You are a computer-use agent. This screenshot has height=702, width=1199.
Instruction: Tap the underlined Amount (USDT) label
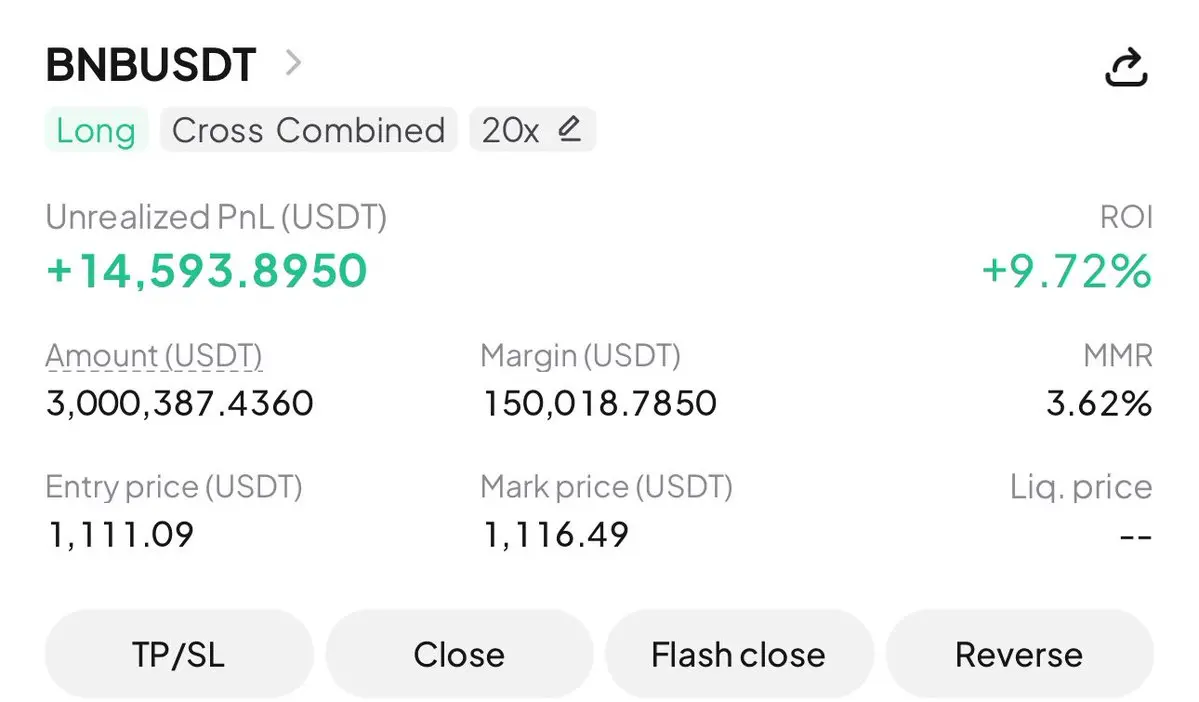[x=154, y=356]
